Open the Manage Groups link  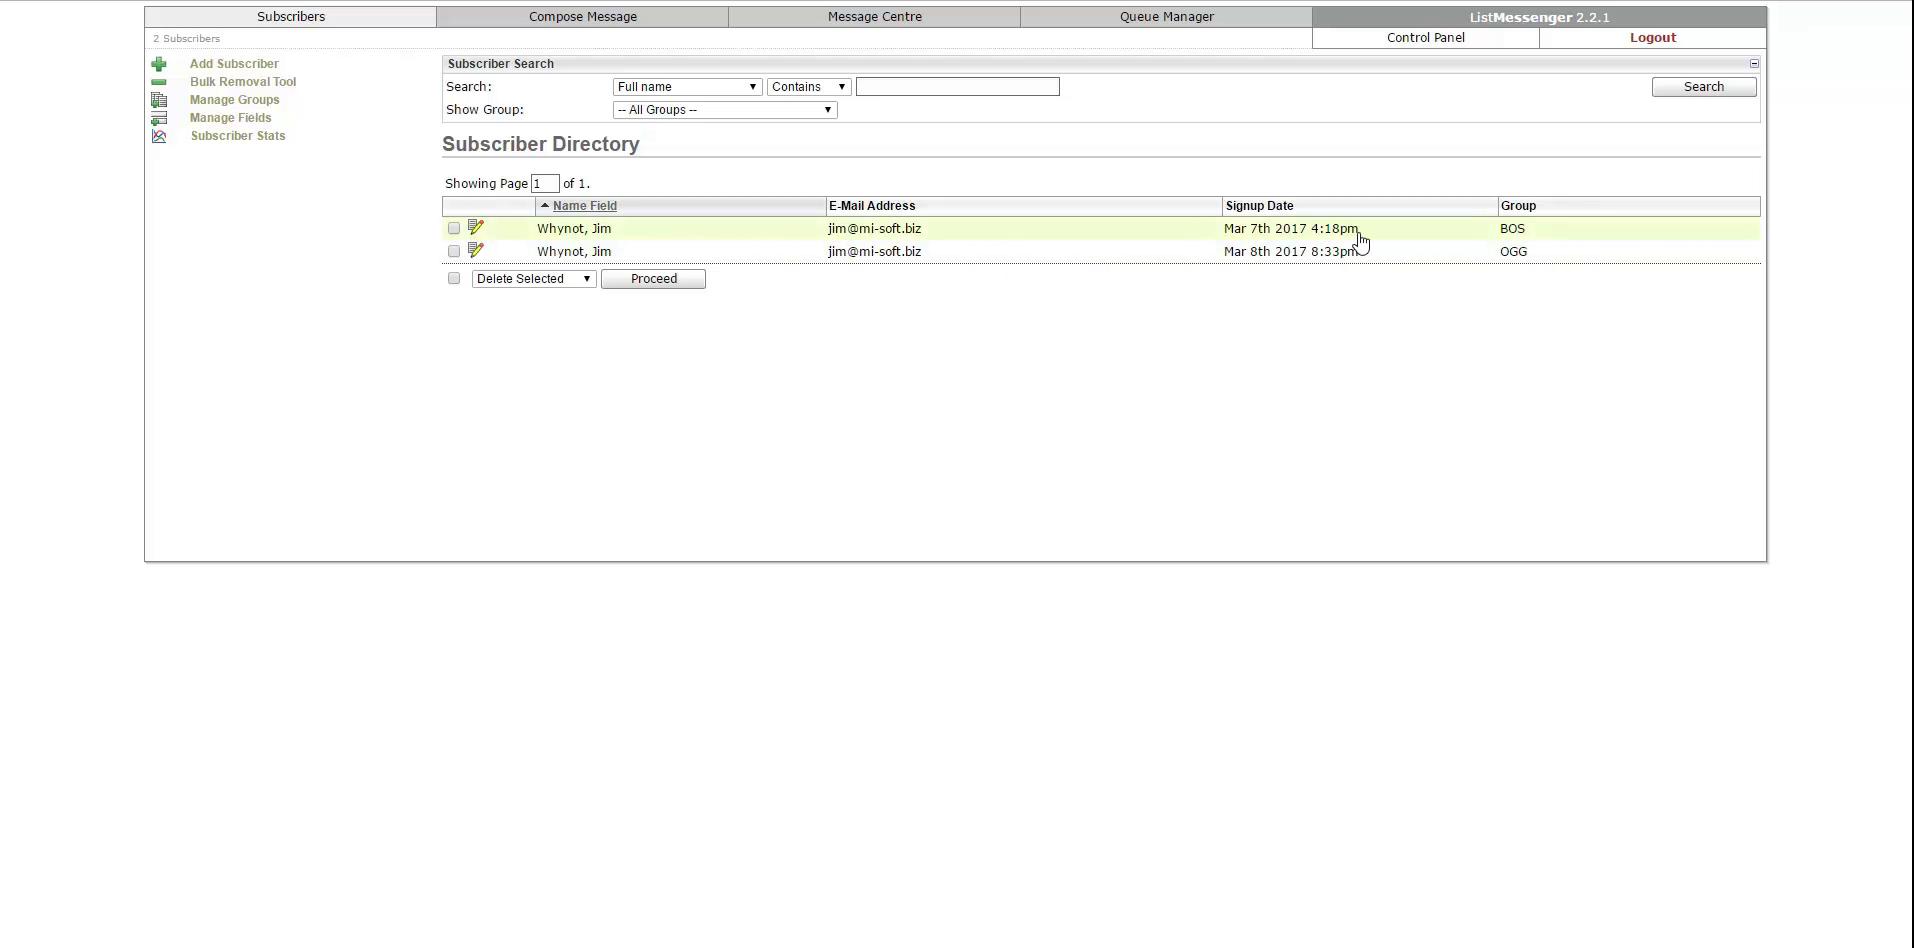(x=235, y=100)
